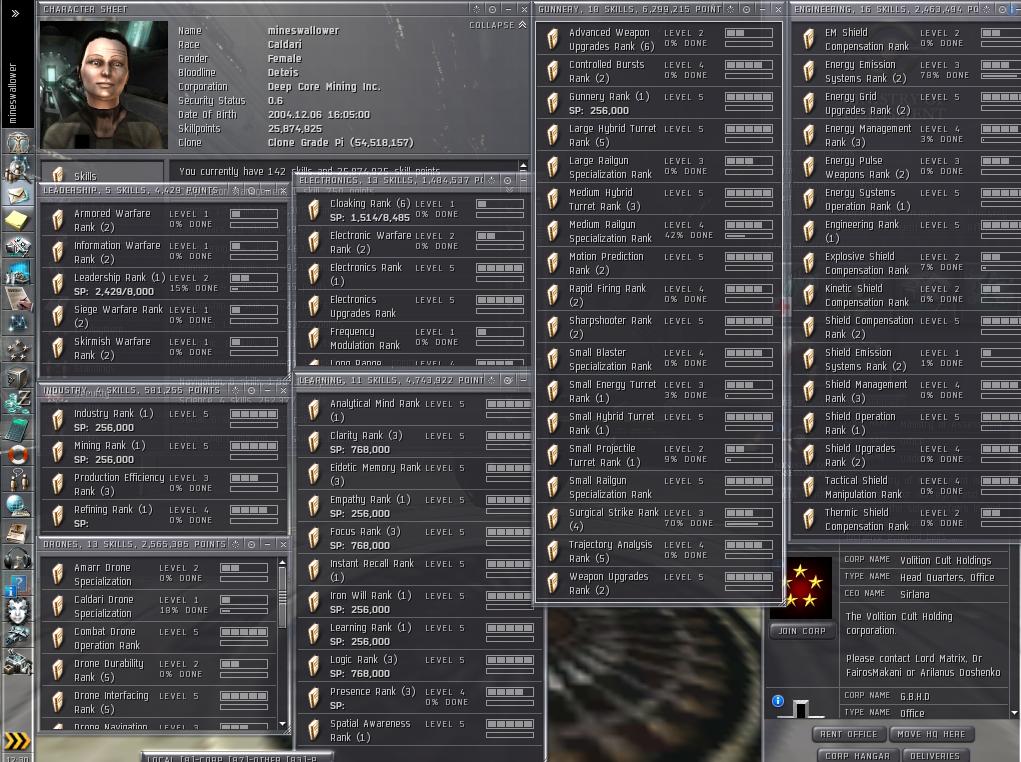Viewport: 1021px width, 762px height.
Task: Click circle icon in Drones window header
Action: [x=251, y=544]
